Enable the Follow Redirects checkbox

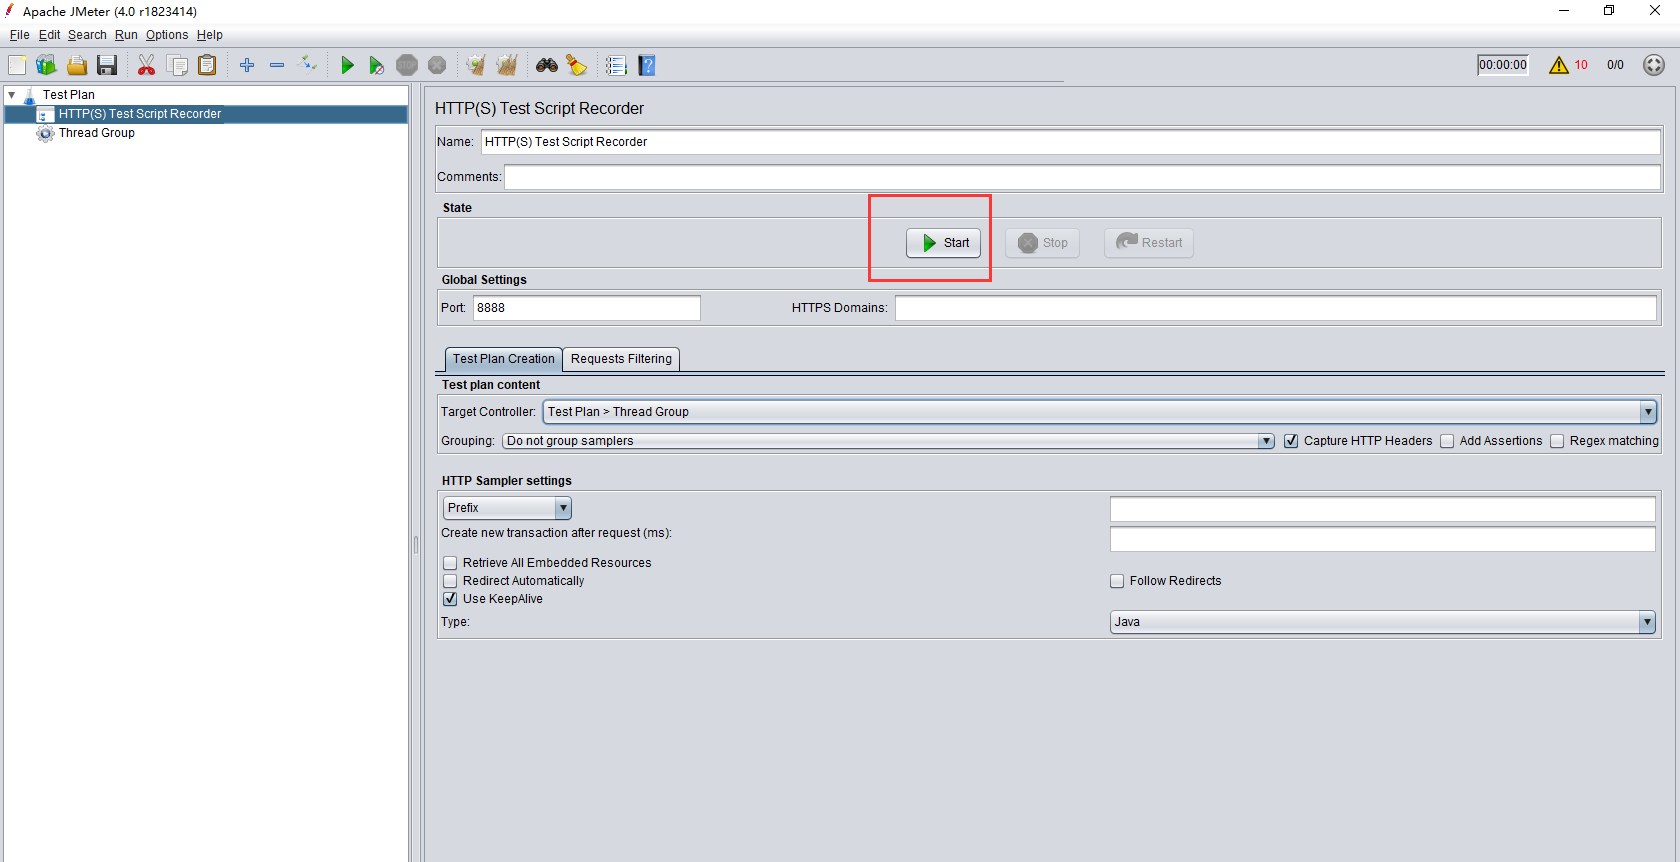pos(1117,581)
